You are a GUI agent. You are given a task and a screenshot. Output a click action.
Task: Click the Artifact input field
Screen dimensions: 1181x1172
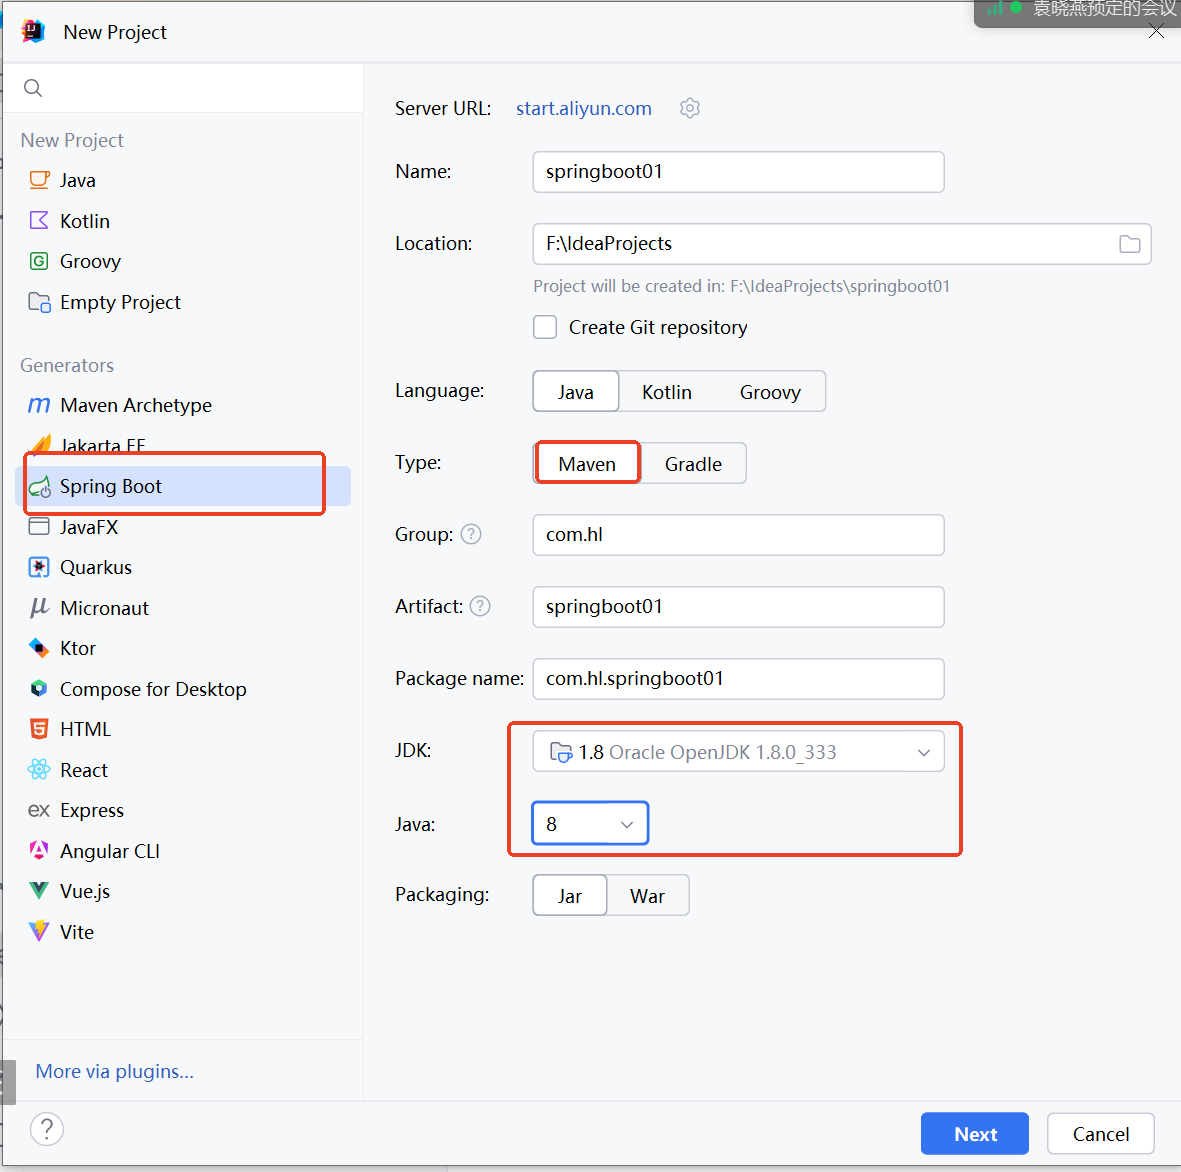click(738, 607)
